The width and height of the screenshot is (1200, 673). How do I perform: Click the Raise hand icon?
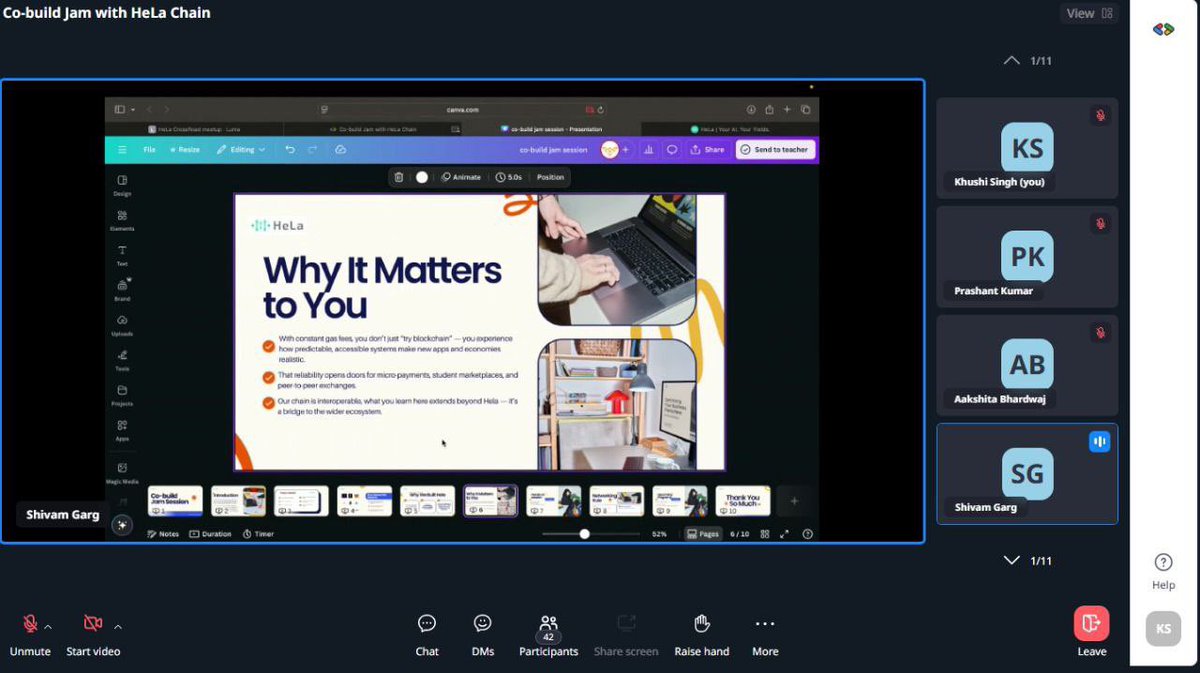click(702, 624)
